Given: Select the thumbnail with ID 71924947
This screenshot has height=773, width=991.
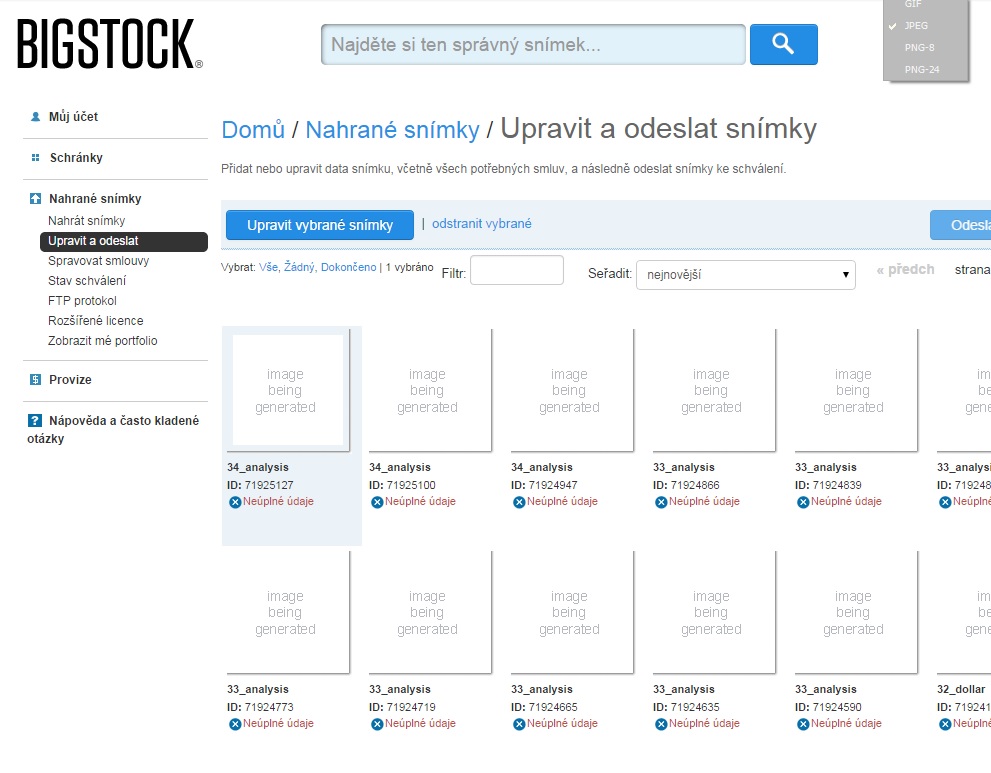Looking at the screenshot, I should coord(572,390).
